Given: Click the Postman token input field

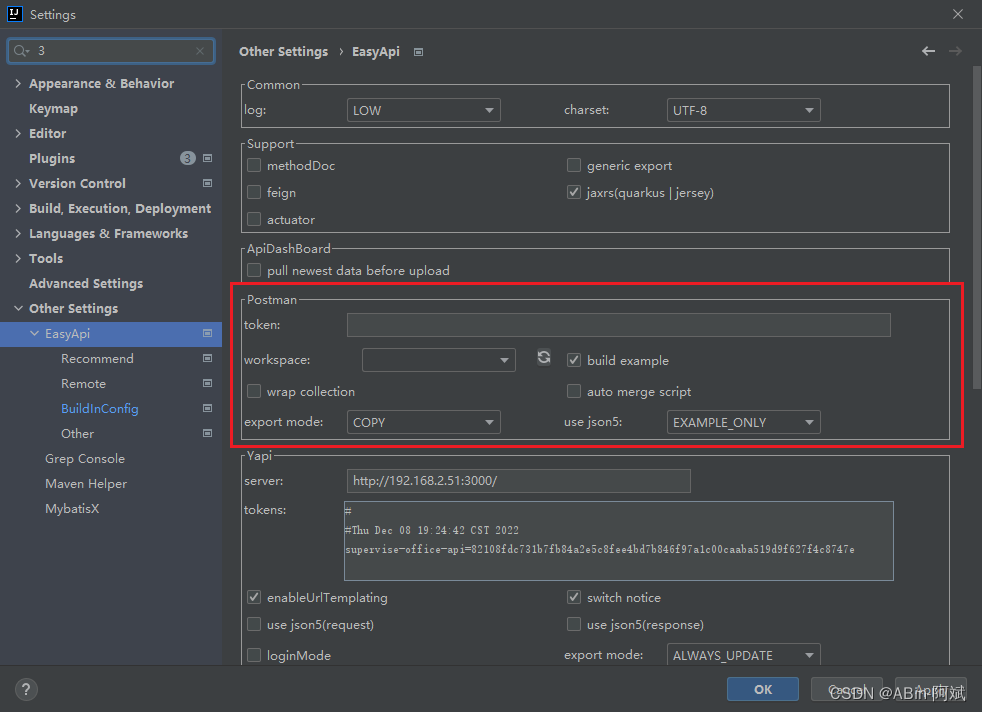Looking at the screenshot, I should tap(618, 325).
